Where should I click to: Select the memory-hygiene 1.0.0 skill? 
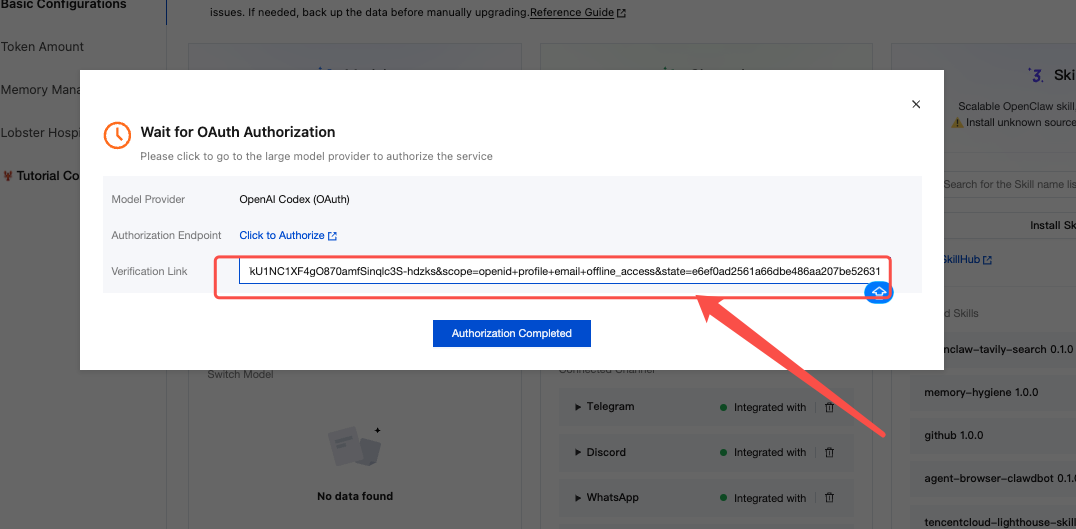point(967,393)
